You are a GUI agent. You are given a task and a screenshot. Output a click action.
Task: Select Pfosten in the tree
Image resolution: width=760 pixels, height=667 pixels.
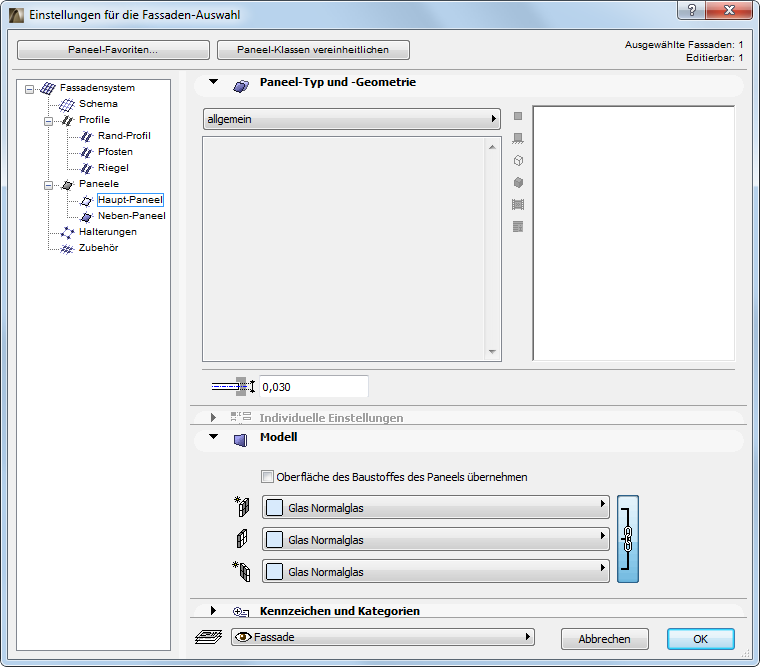[115, 152]
